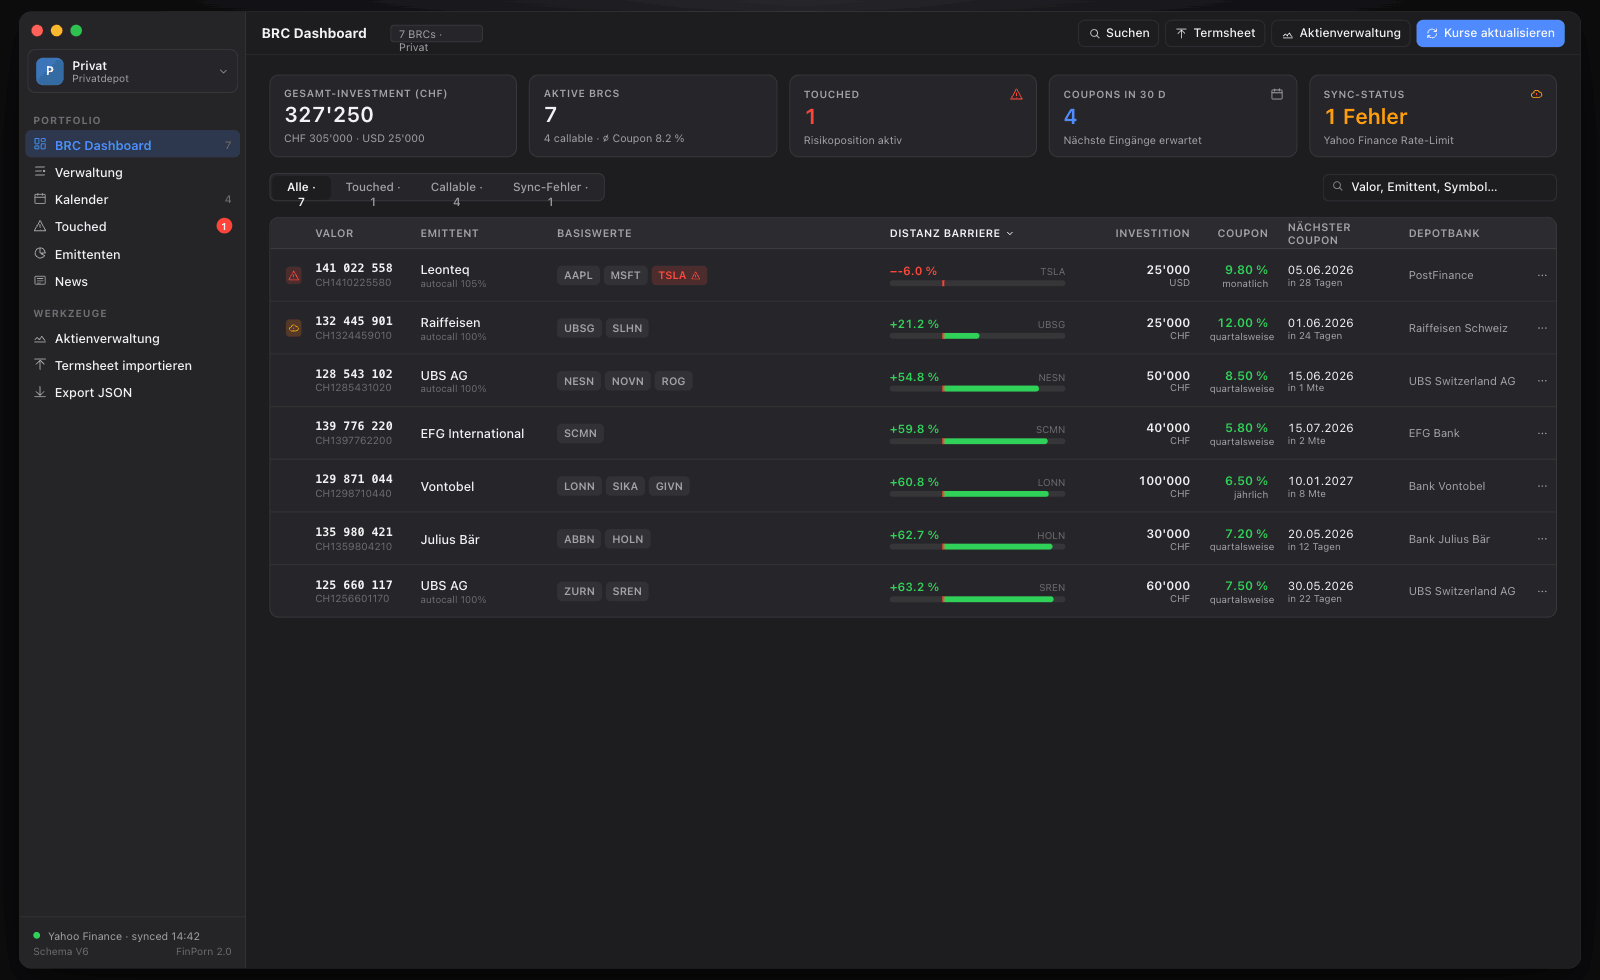Click the Vontobel barrier distance bar

point(977,494)
